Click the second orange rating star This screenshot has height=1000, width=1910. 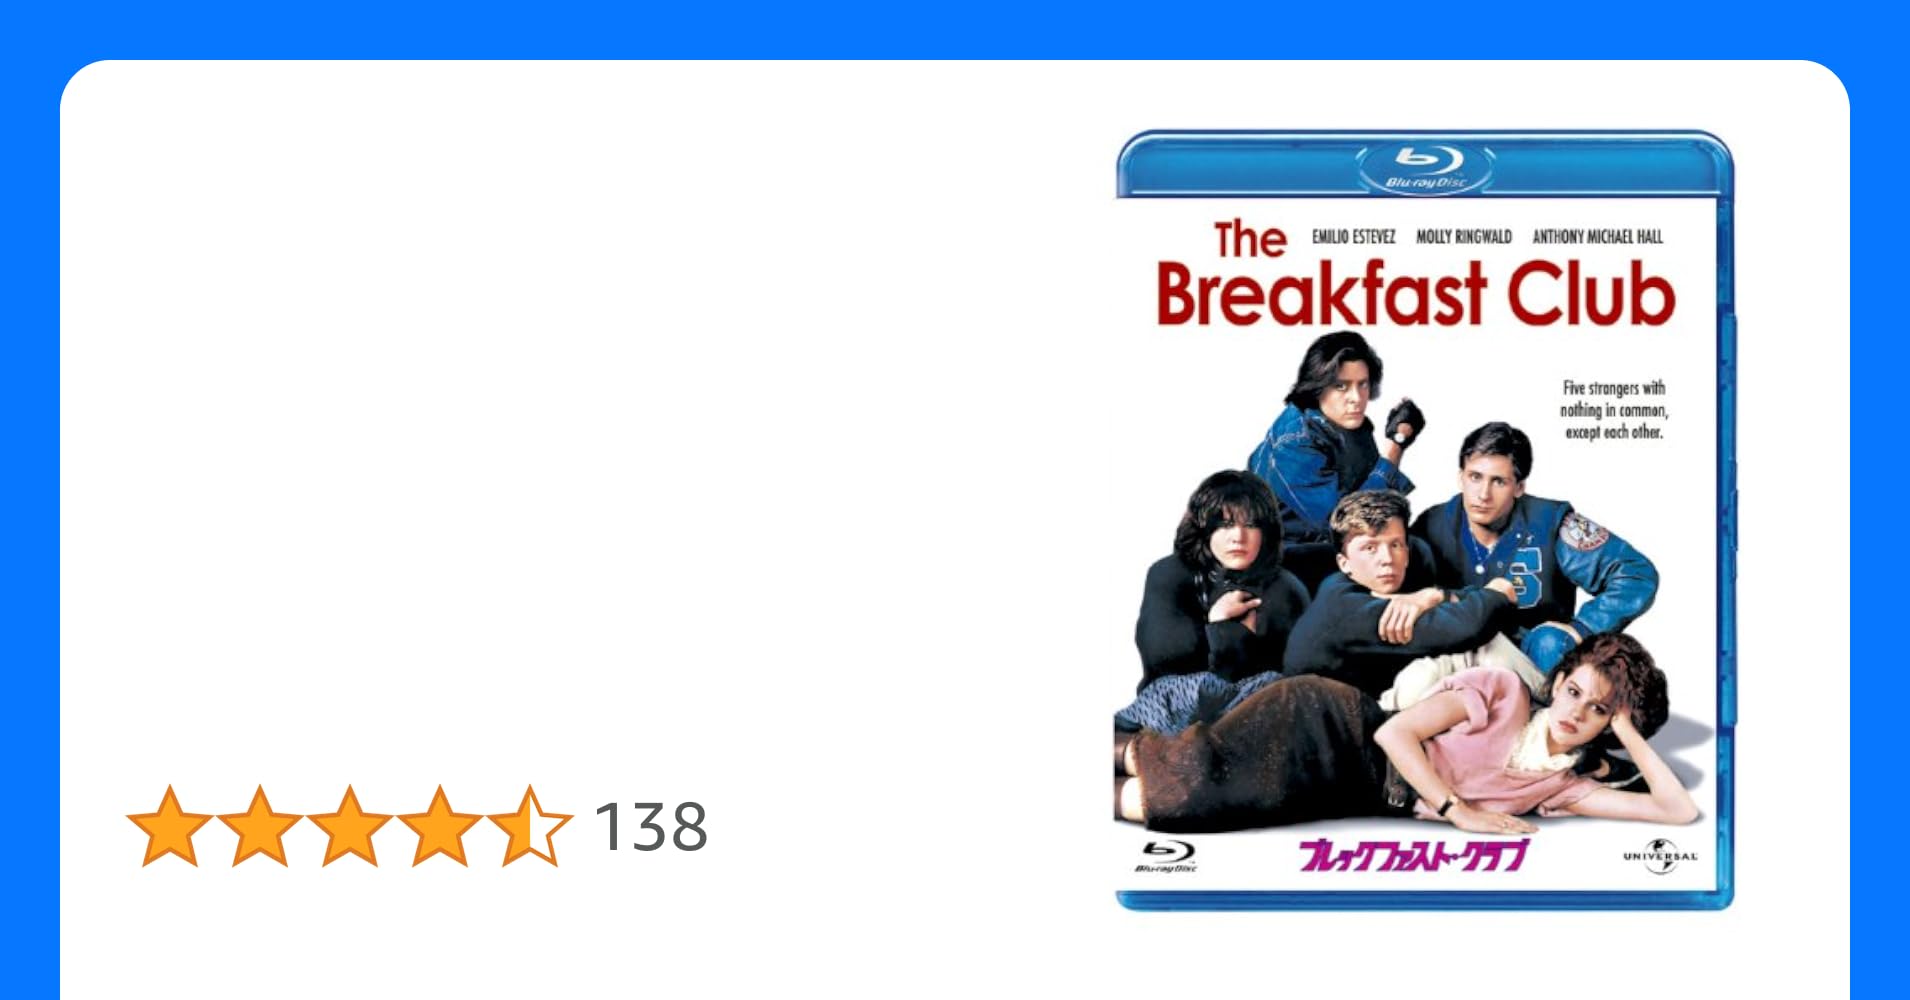(x=260, y=826)
